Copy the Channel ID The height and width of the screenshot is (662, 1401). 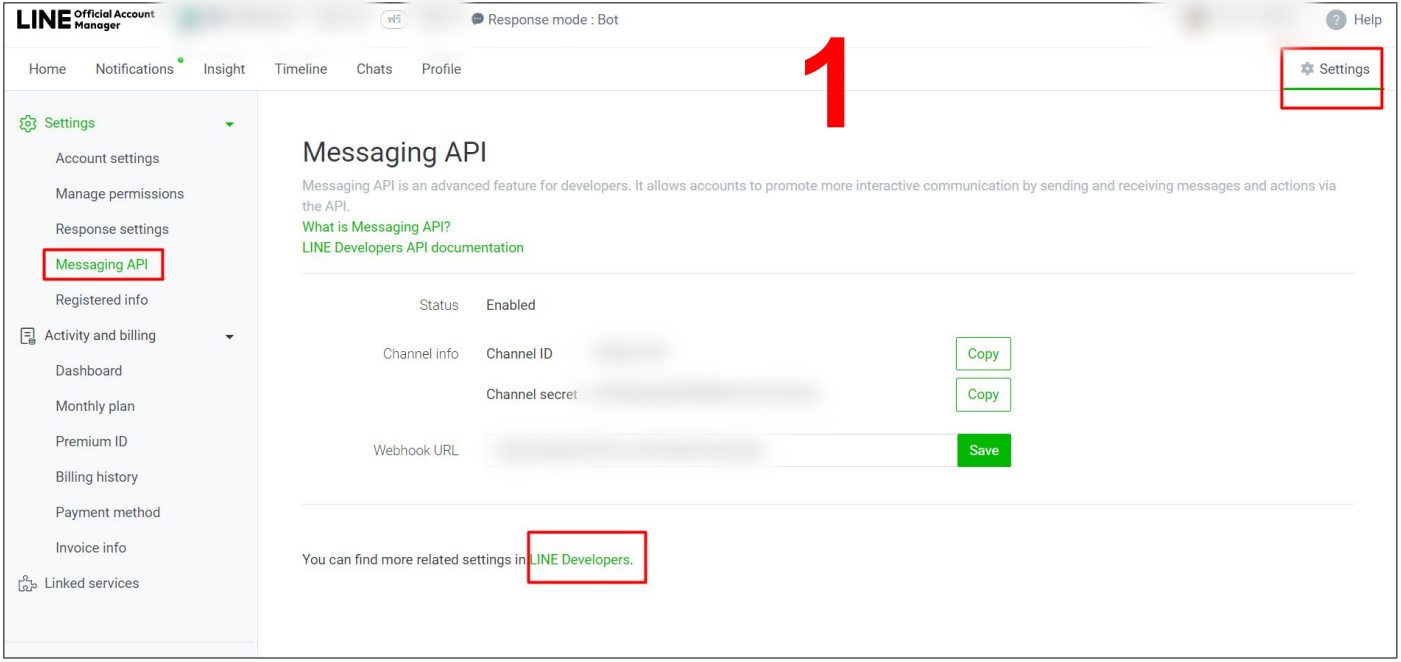point(983,354)
